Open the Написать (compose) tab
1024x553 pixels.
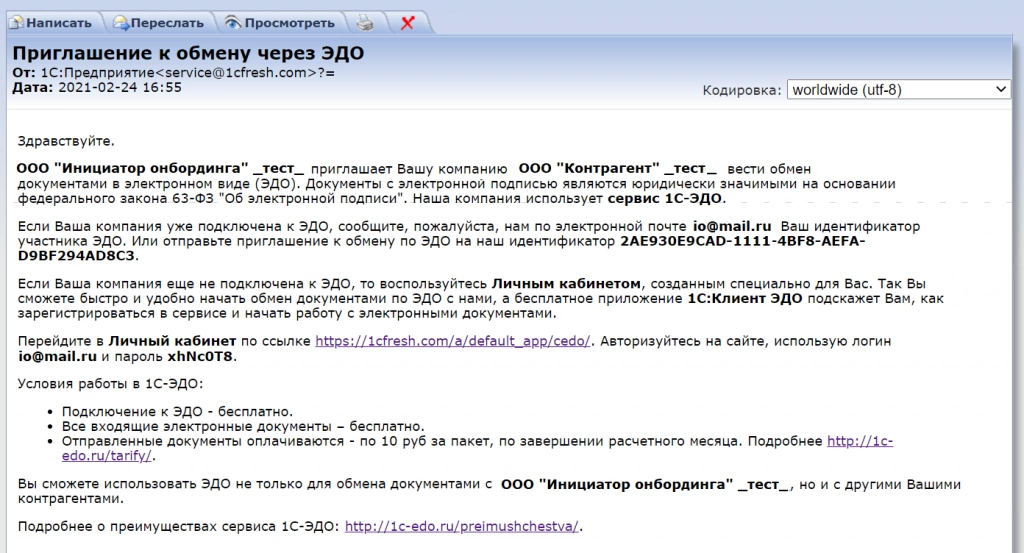51,23
